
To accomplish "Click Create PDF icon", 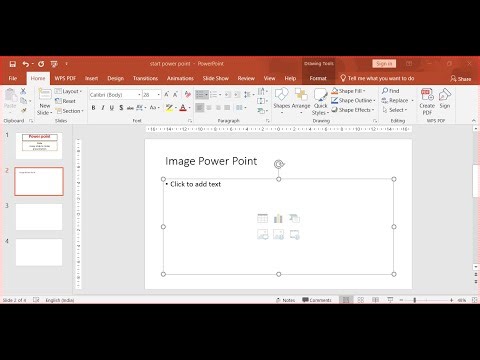I will 427,101.
